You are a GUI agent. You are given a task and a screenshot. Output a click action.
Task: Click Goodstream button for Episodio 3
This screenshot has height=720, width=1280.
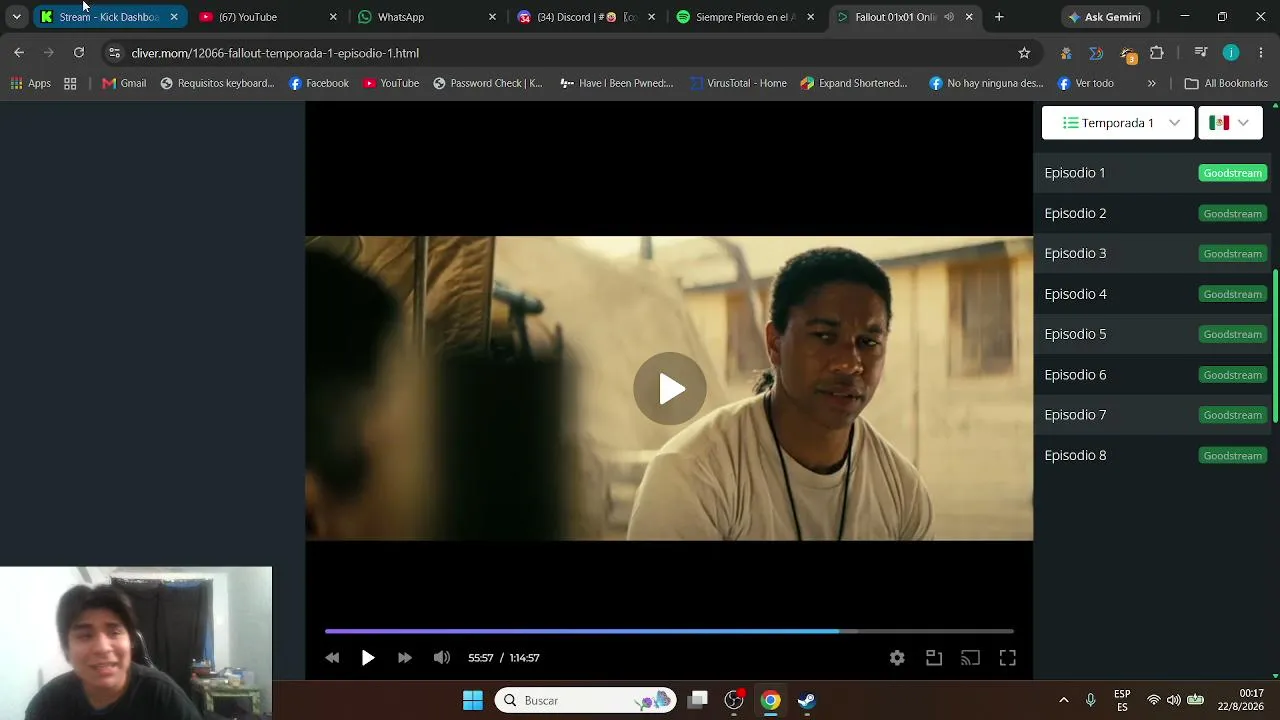(x=1233, y=253)
